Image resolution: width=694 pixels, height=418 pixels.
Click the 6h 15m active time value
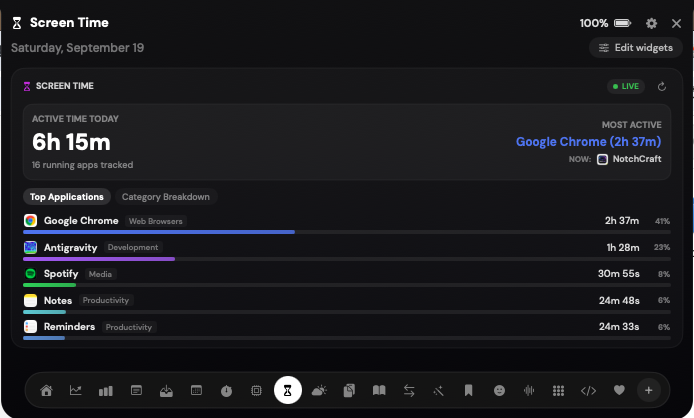[71, 142]
